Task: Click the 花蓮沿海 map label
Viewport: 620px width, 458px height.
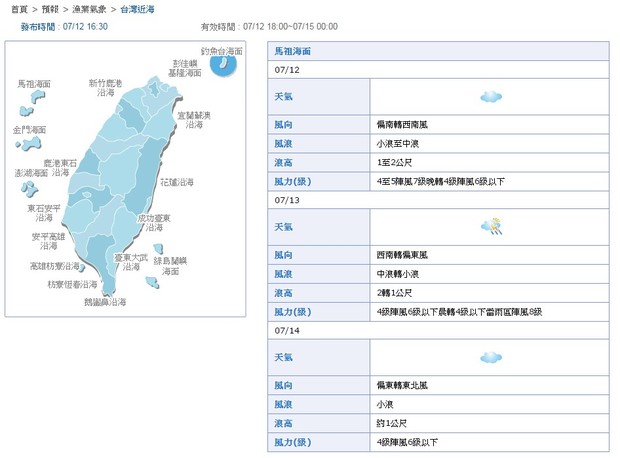Action: coord(178,183)
